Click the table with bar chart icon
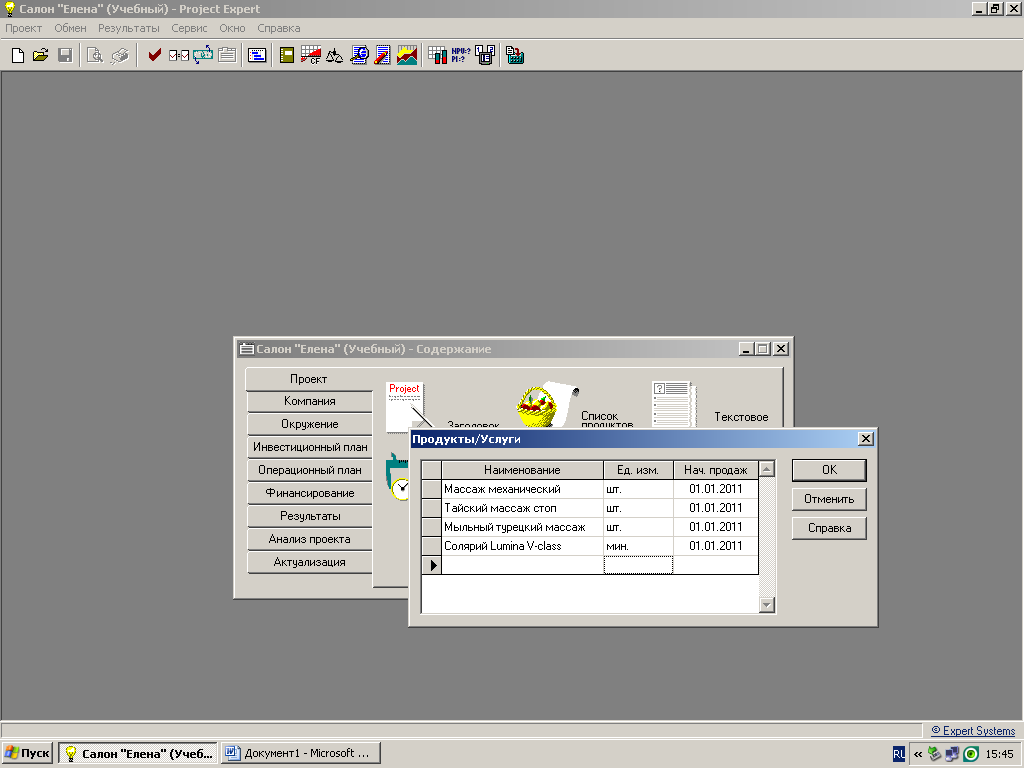The height and width of the screenshot is (768, 1024). 438,55
